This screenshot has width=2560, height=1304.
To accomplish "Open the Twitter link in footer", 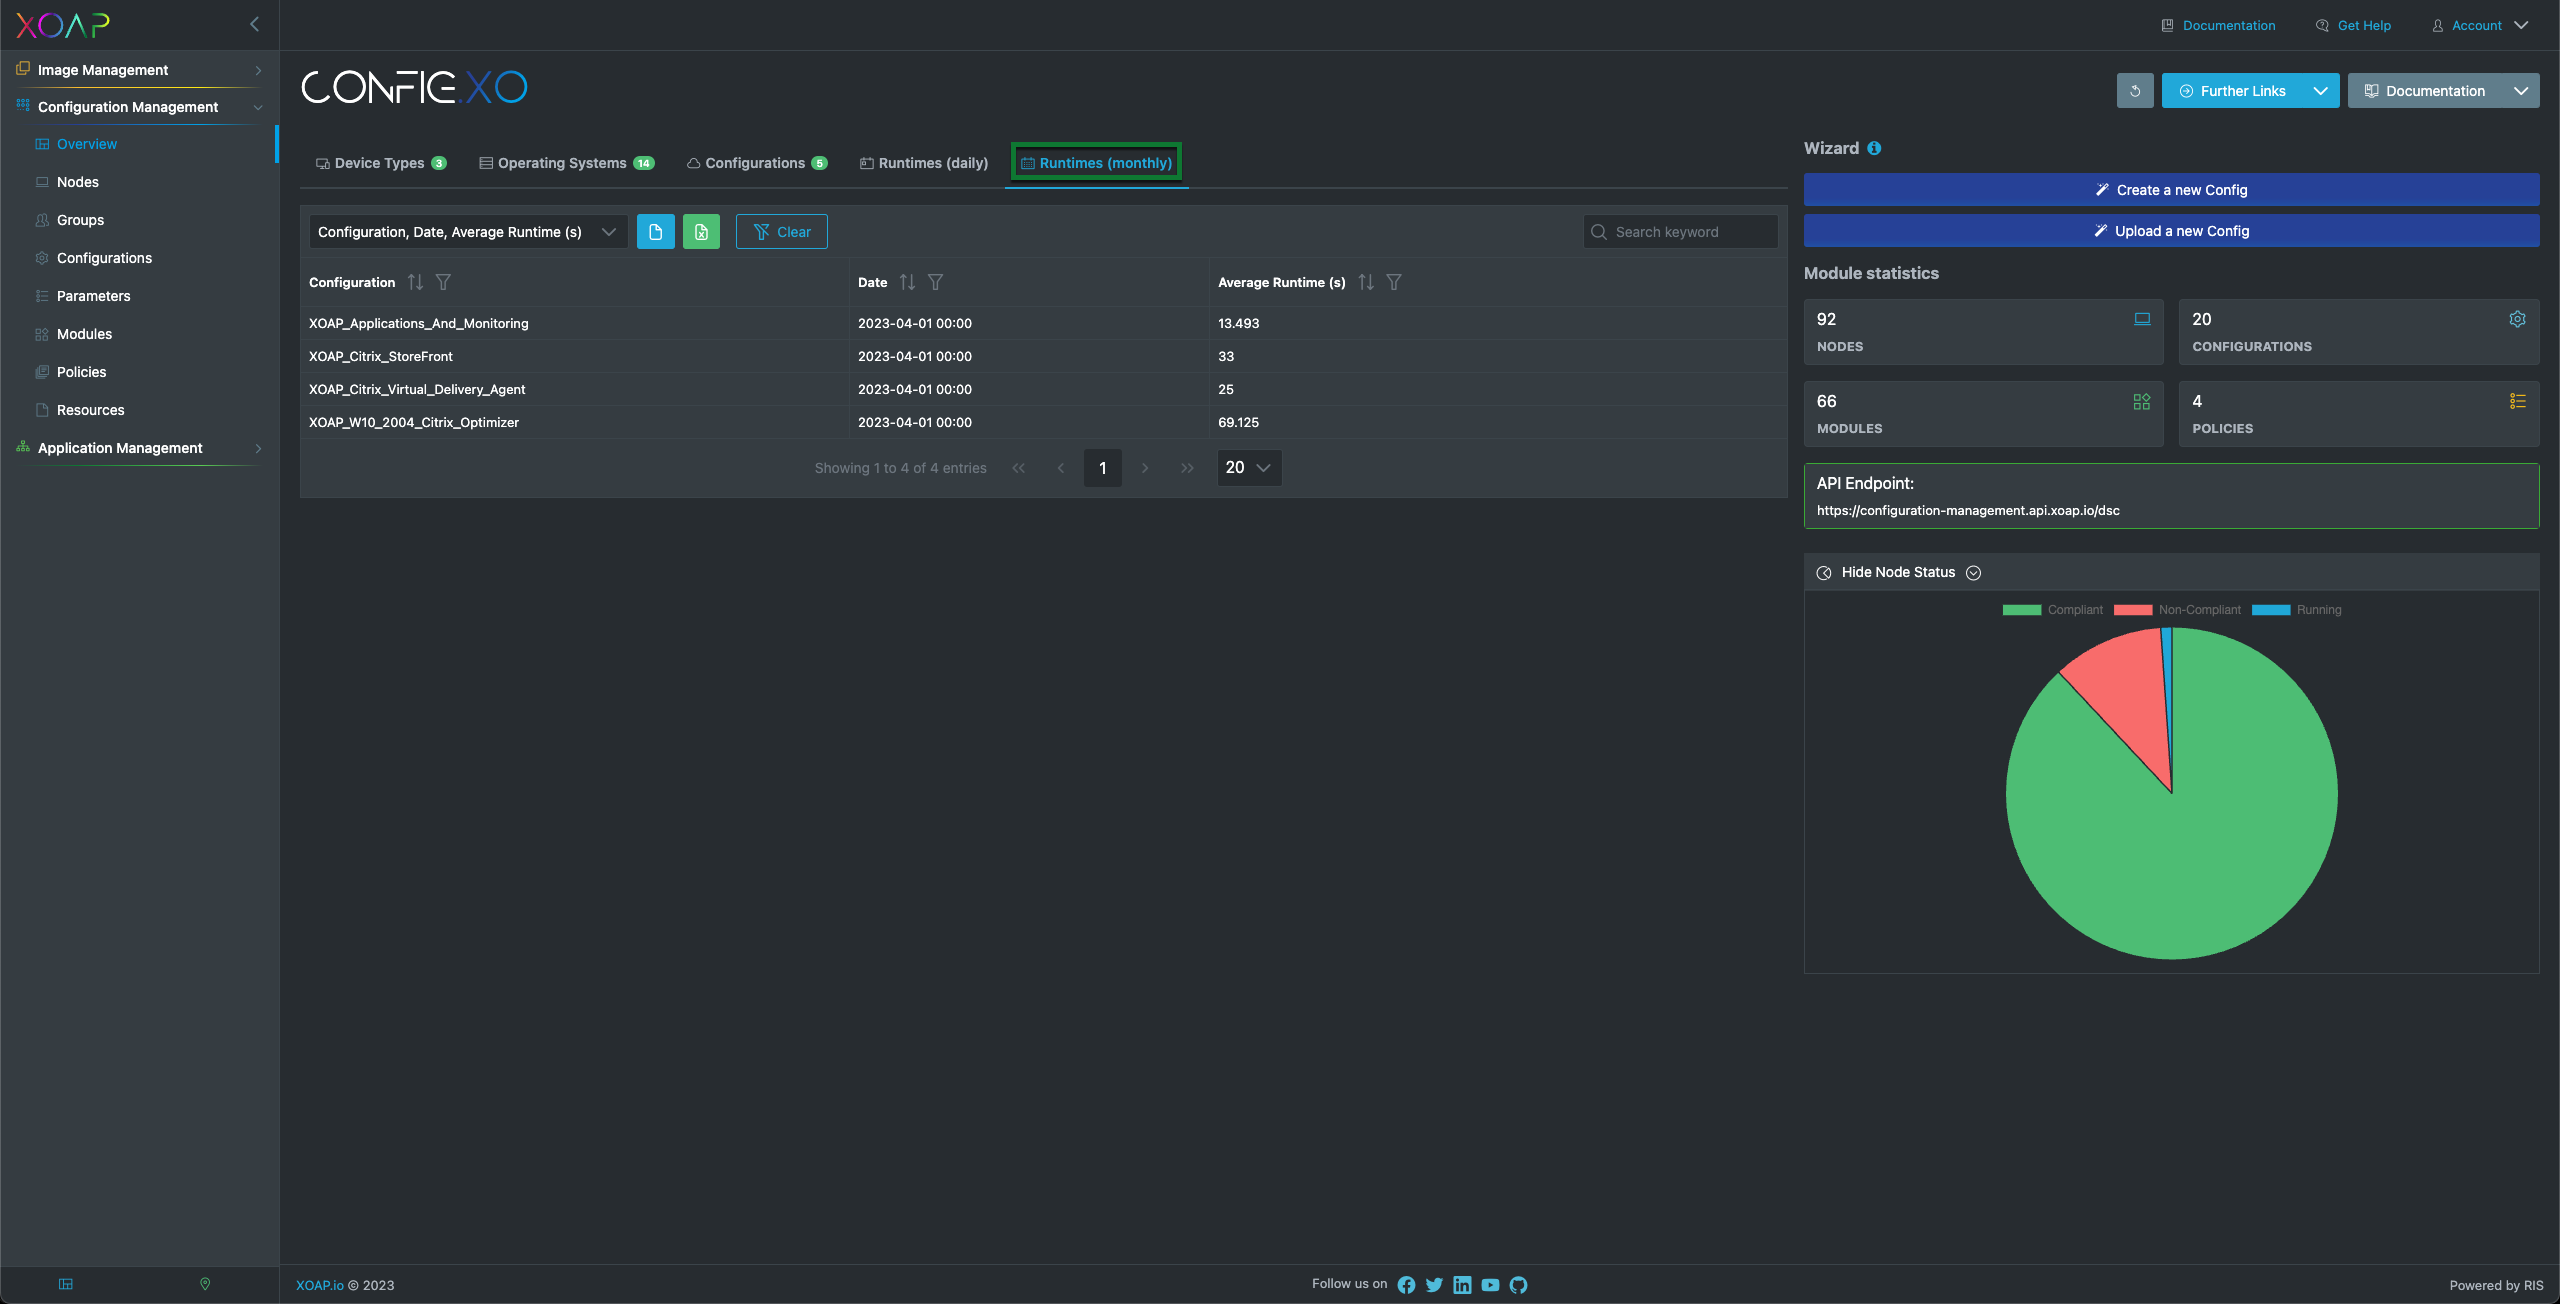I will click(1434, 1285).
